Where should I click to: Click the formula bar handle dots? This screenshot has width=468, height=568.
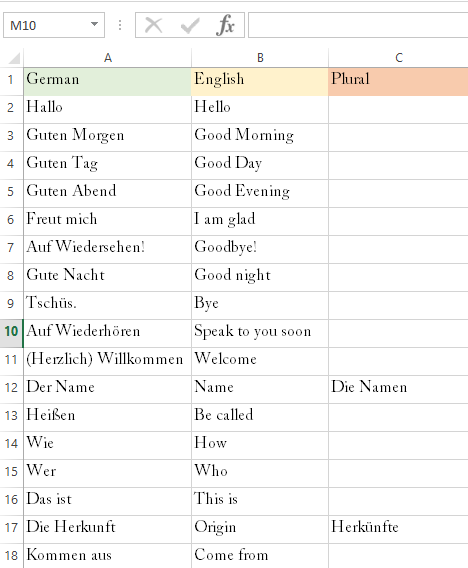tap(120, 25)
